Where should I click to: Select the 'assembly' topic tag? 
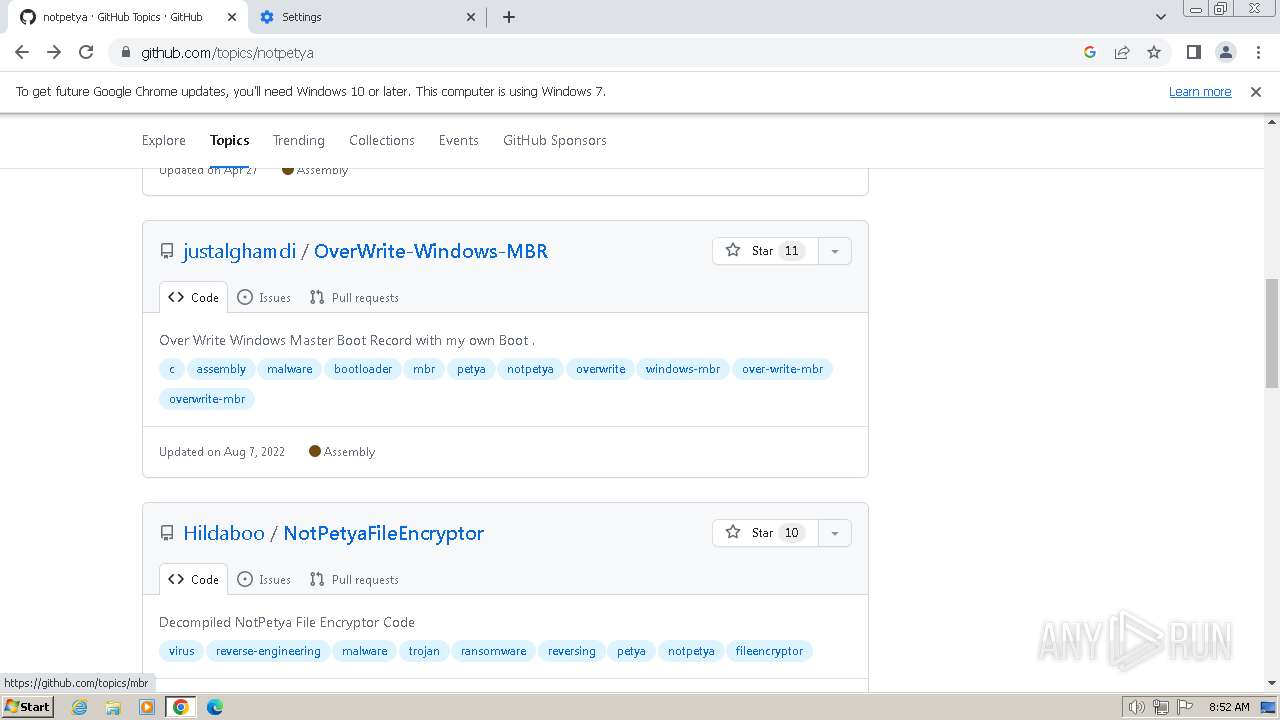[x=221, y=369]
